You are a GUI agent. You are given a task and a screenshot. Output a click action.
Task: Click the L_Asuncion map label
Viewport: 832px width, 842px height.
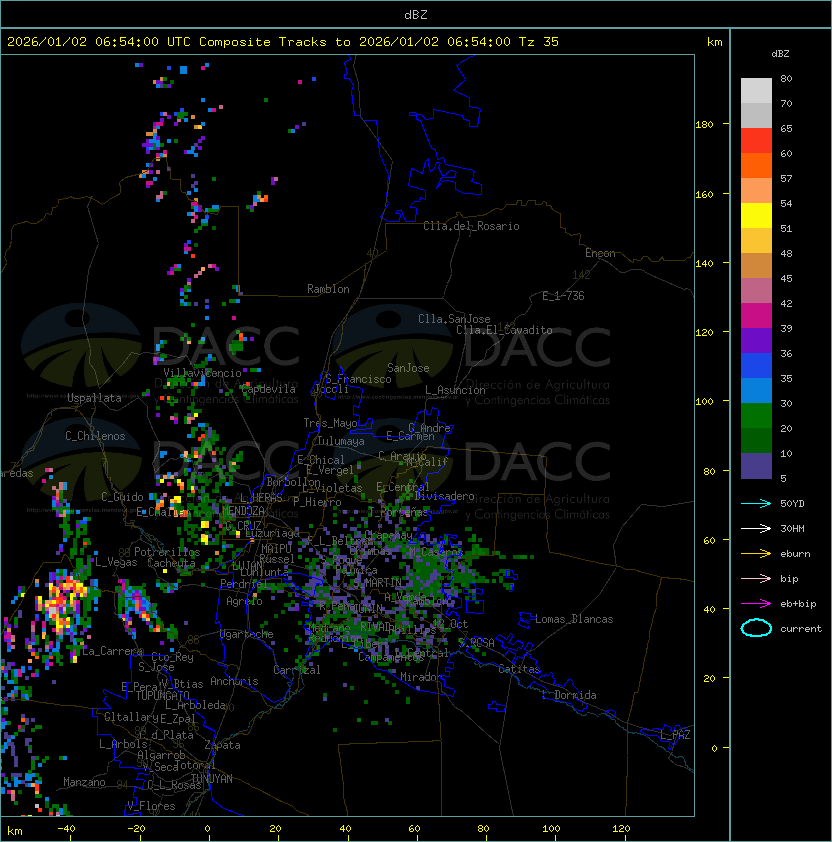pos(455,390)
